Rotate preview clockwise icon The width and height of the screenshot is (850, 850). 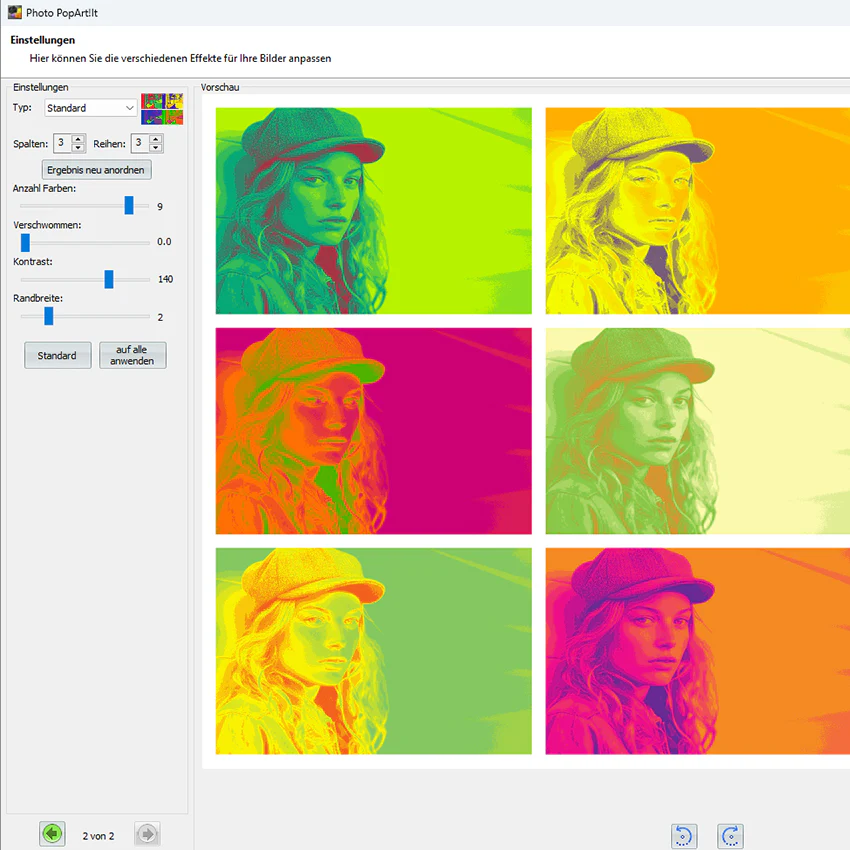point(730,836)
